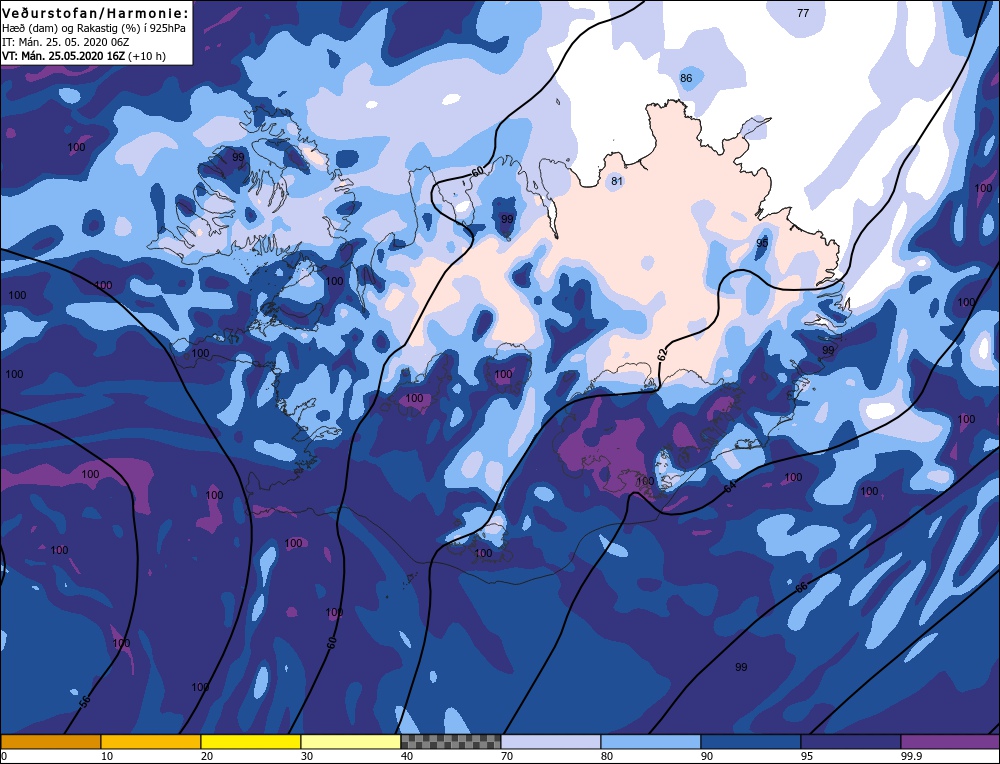Image resolution: width=1000 pixels, height=764 pixels.
Task: Click the '86' humidity value on the map
Action: 686,78
